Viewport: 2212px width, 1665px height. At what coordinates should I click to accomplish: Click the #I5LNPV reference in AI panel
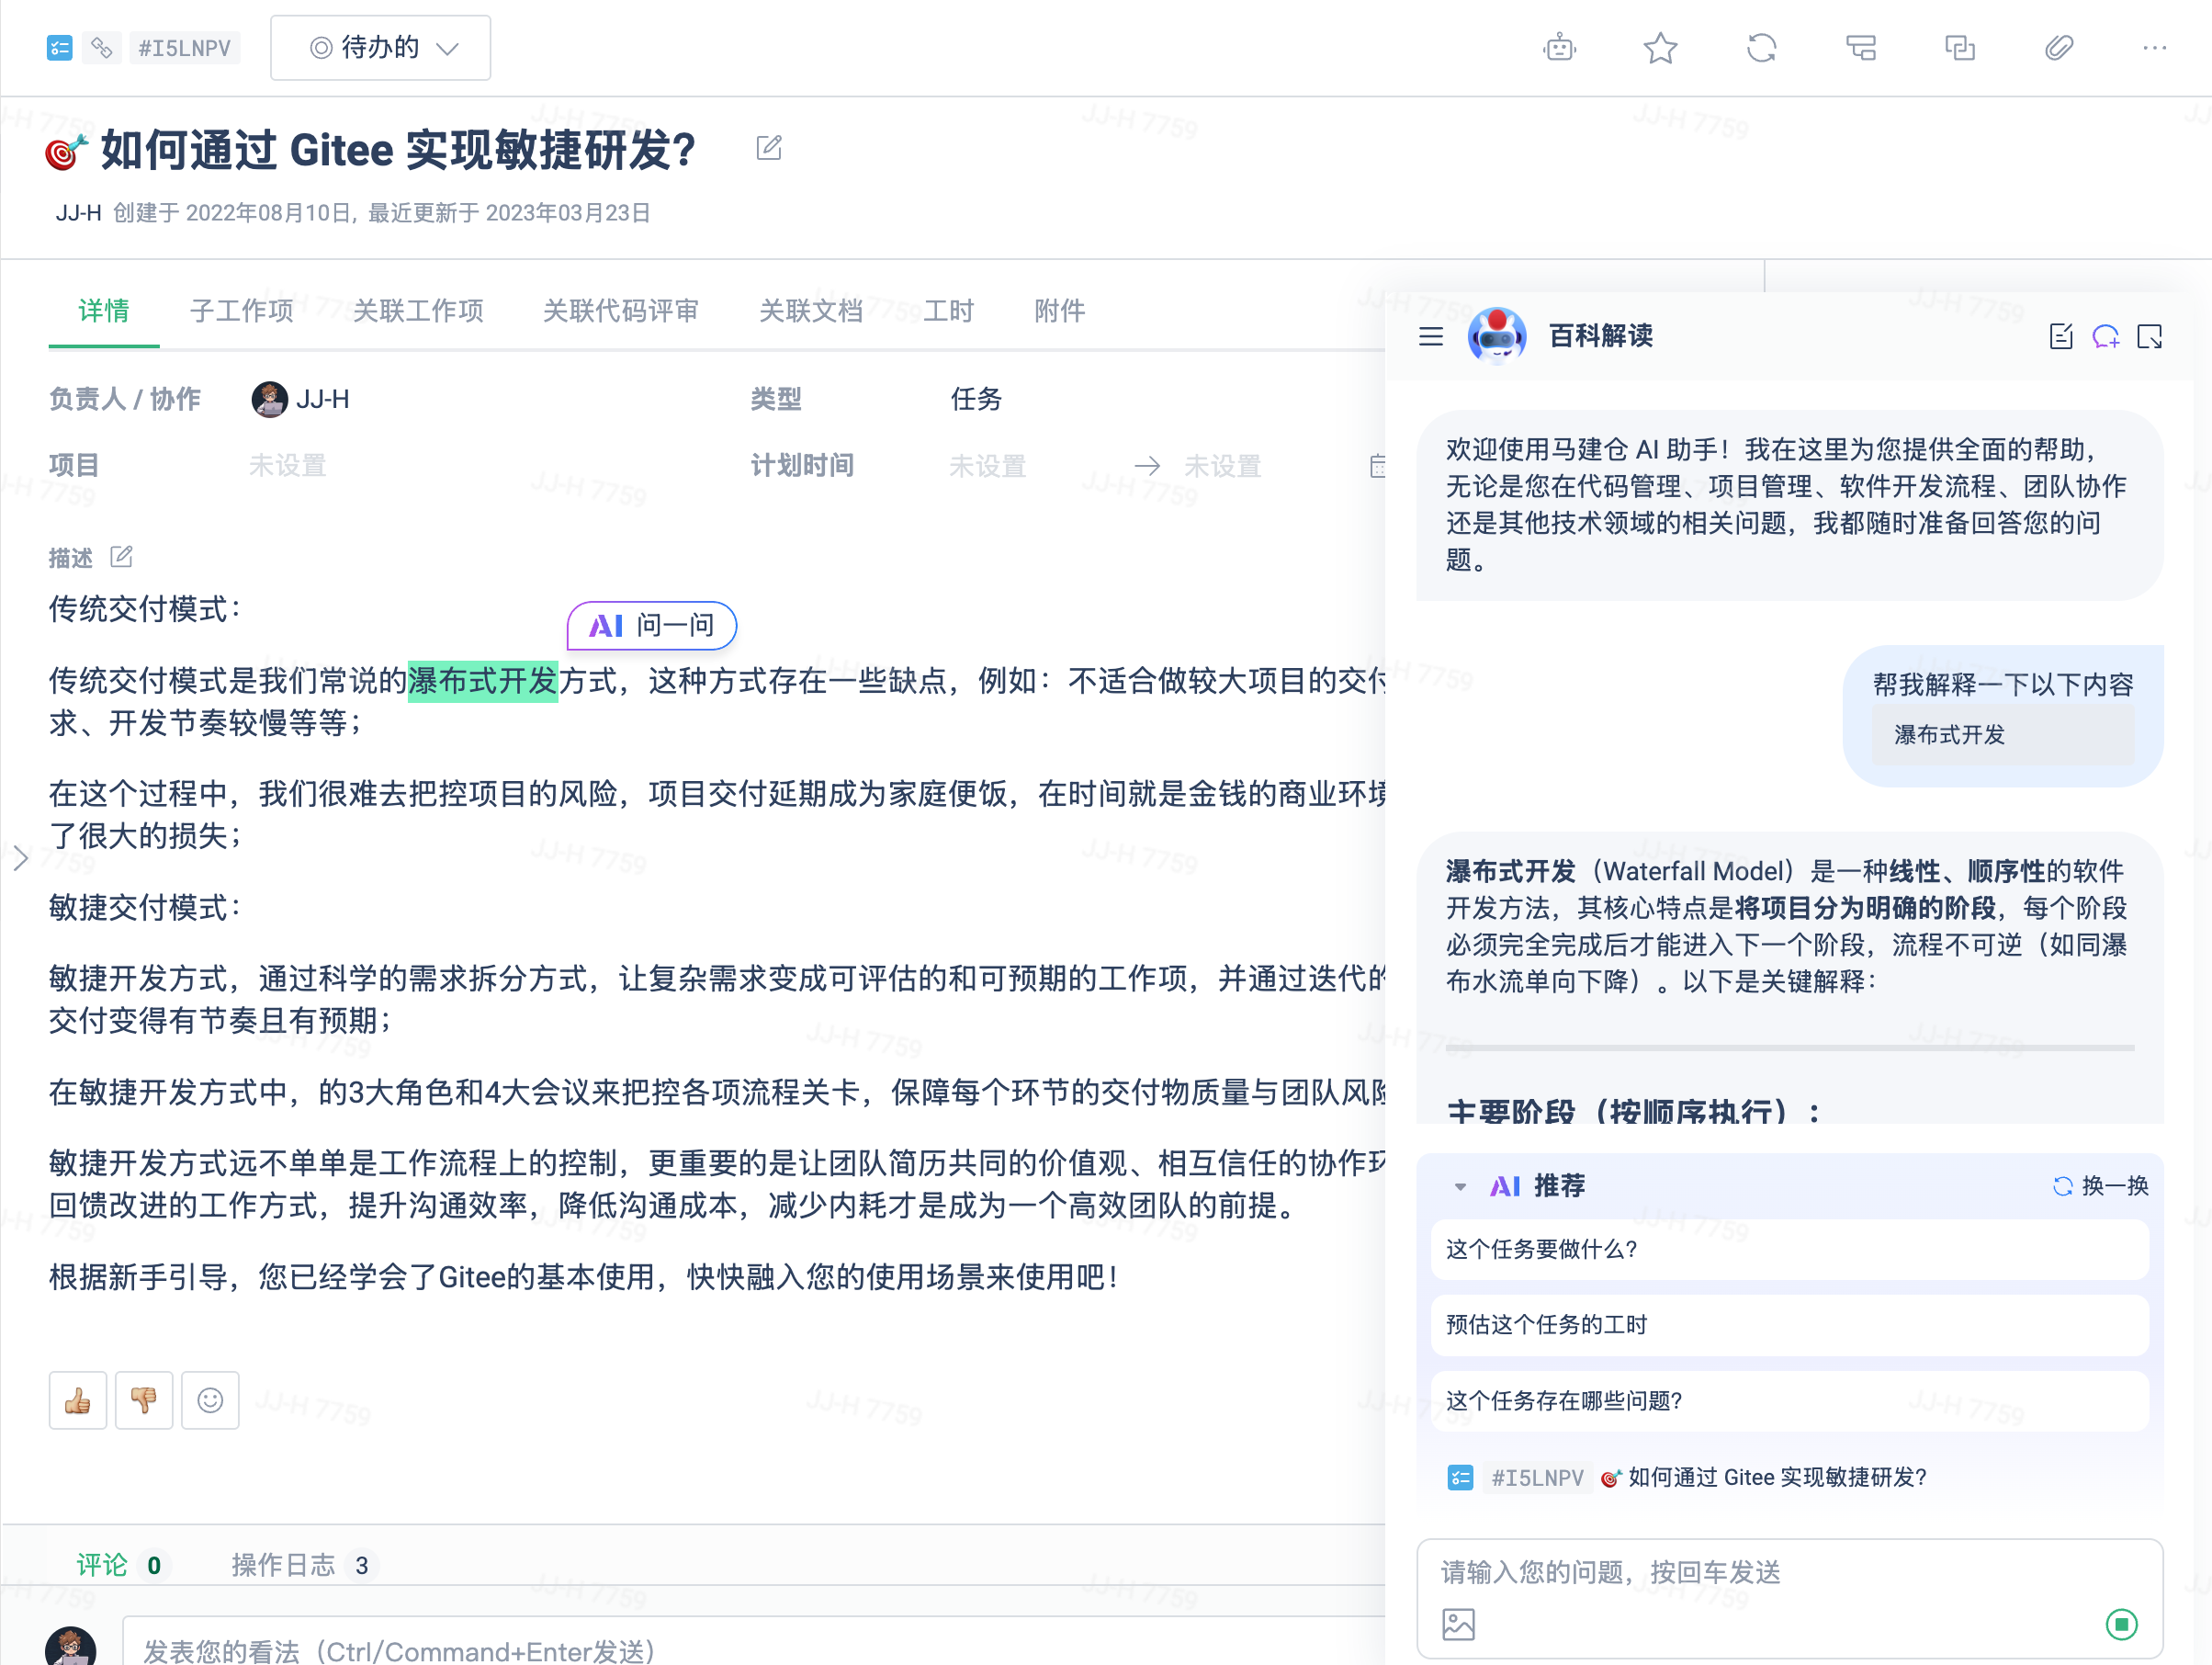pyautogui.click(x=1536, y=1477)
